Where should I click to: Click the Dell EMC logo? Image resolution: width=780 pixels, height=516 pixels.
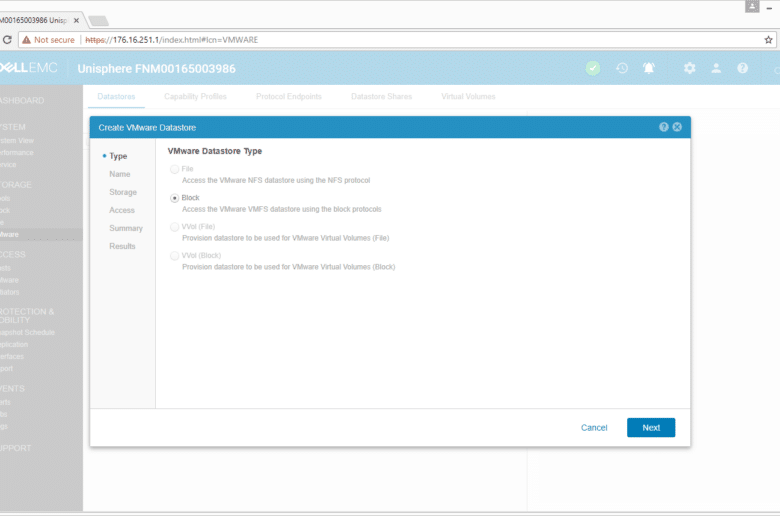click(28, 68)
